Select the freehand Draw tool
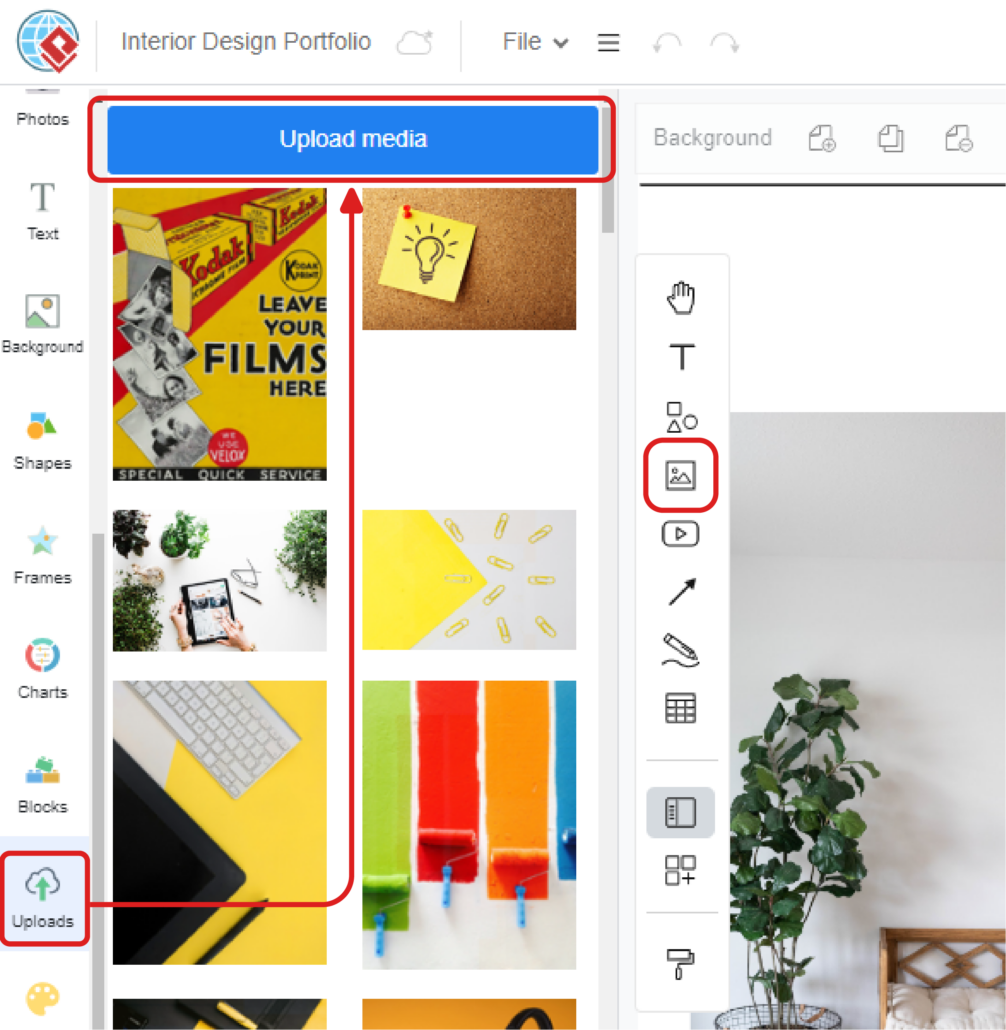Screen dimensions: 1006x1030 pyautogui.click(x=681, y=648)
